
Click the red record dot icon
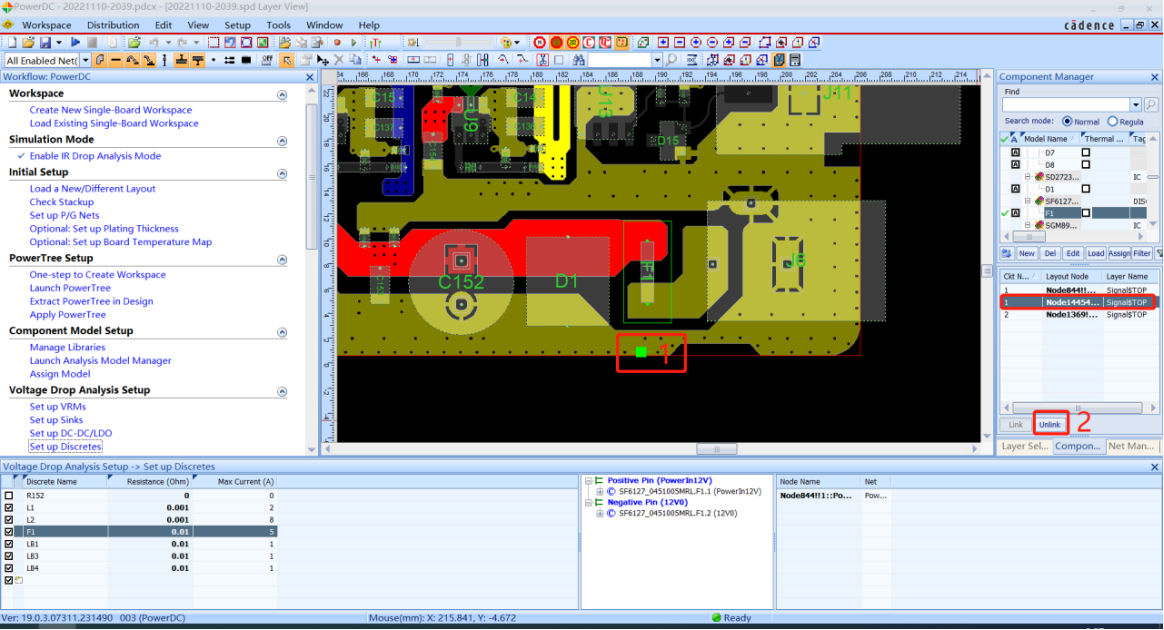pyautogui.click(x=337, y=42)
